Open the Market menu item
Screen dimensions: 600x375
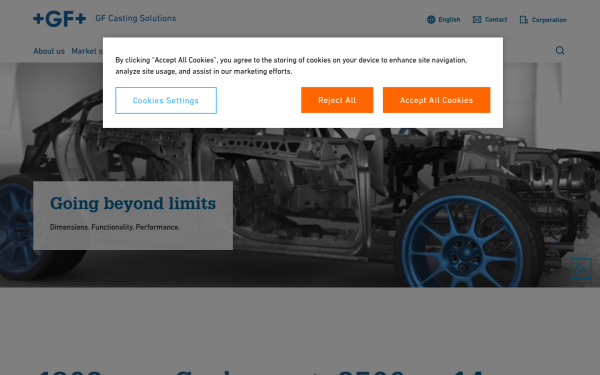pos(87,51)
